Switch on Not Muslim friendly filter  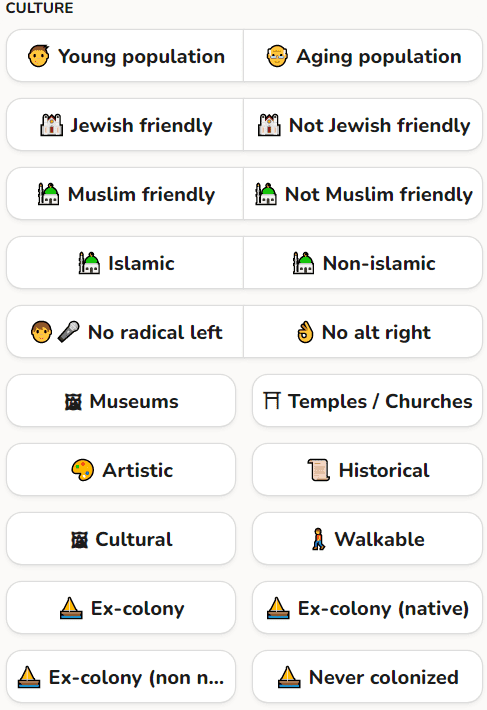point(363,194)
